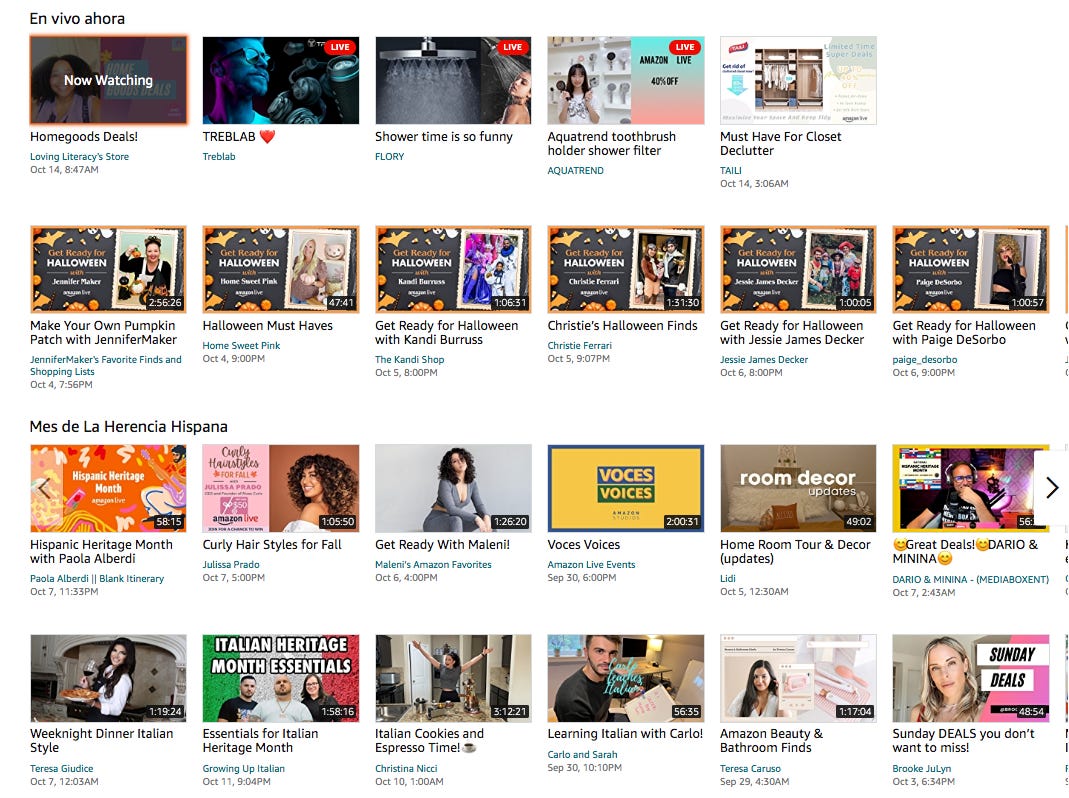1069x798 pixels.
Task: Visit FLORY channel link
Action: click(x=389, y=156)
